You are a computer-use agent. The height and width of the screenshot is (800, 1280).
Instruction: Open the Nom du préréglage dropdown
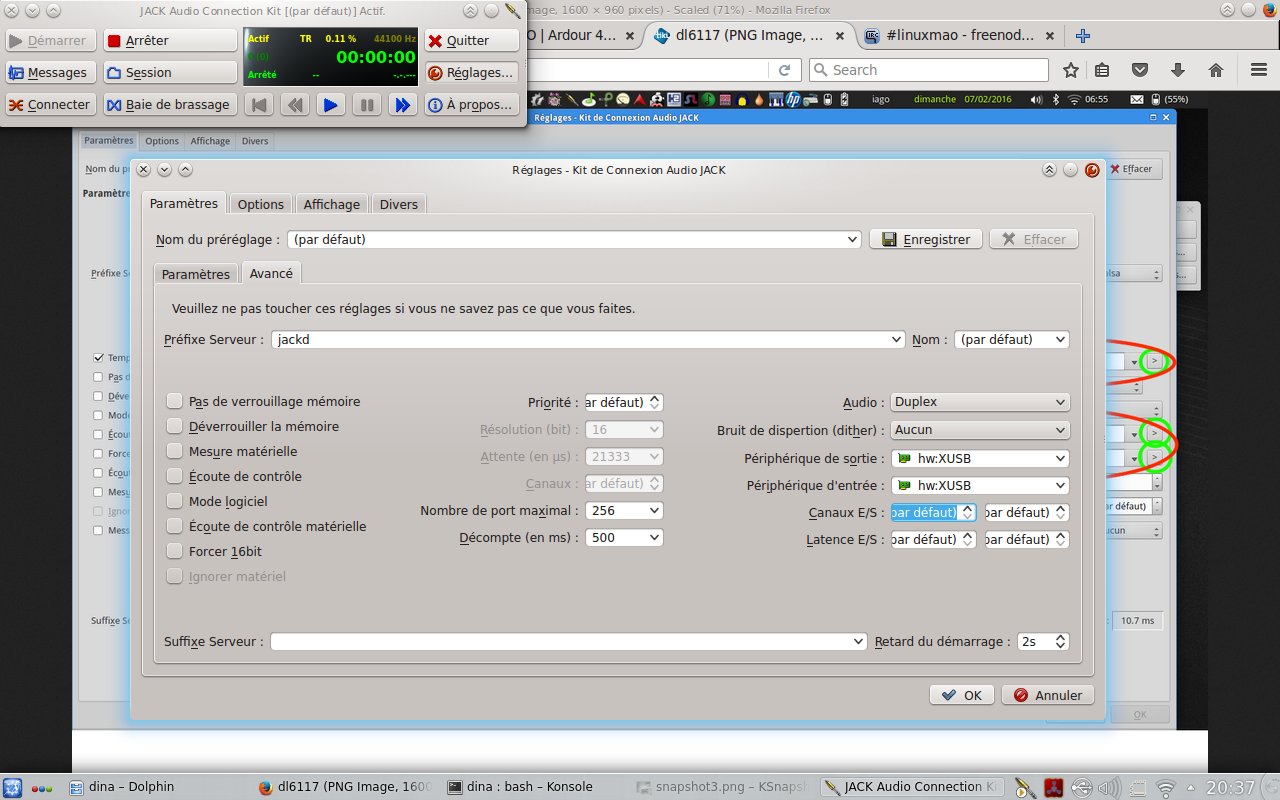(574, 240)
